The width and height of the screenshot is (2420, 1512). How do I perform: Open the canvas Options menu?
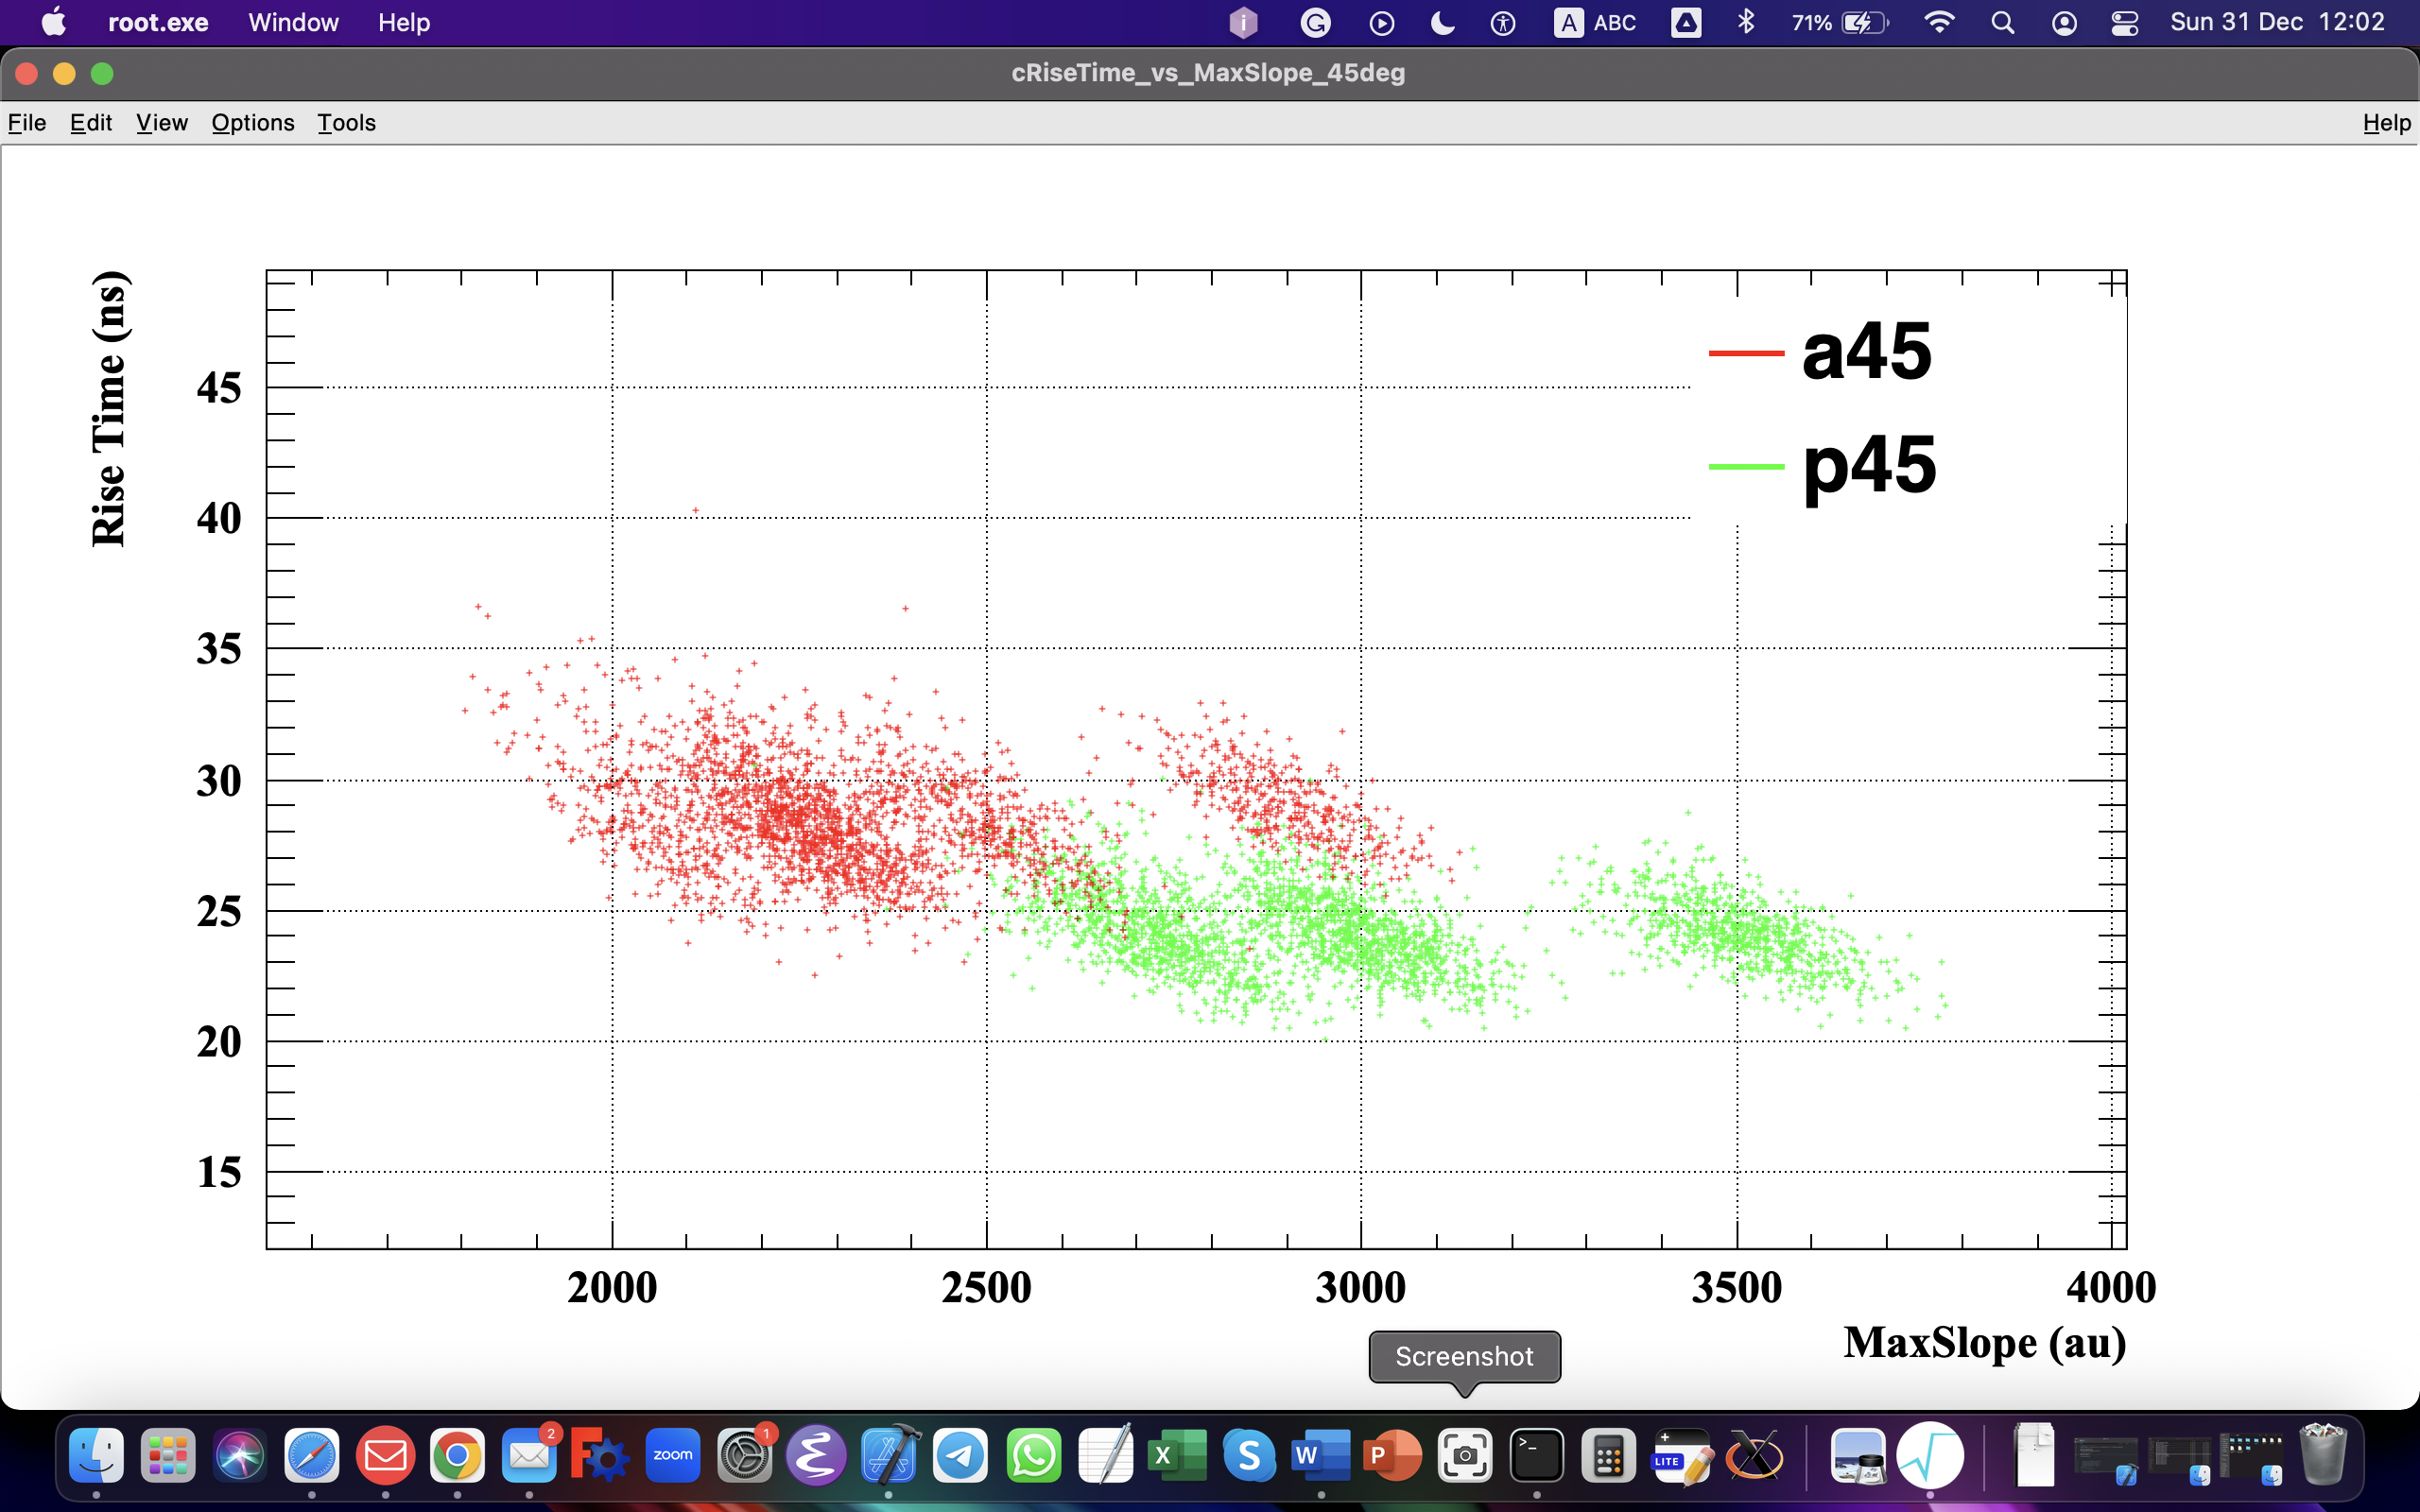[252, 123]
